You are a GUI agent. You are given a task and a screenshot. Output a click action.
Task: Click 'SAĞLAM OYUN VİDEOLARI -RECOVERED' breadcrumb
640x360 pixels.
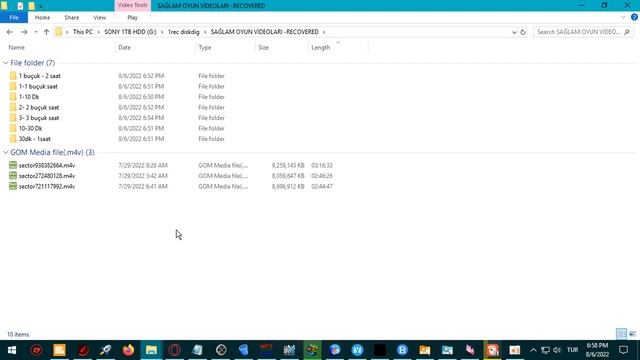[x=264, y=32]
